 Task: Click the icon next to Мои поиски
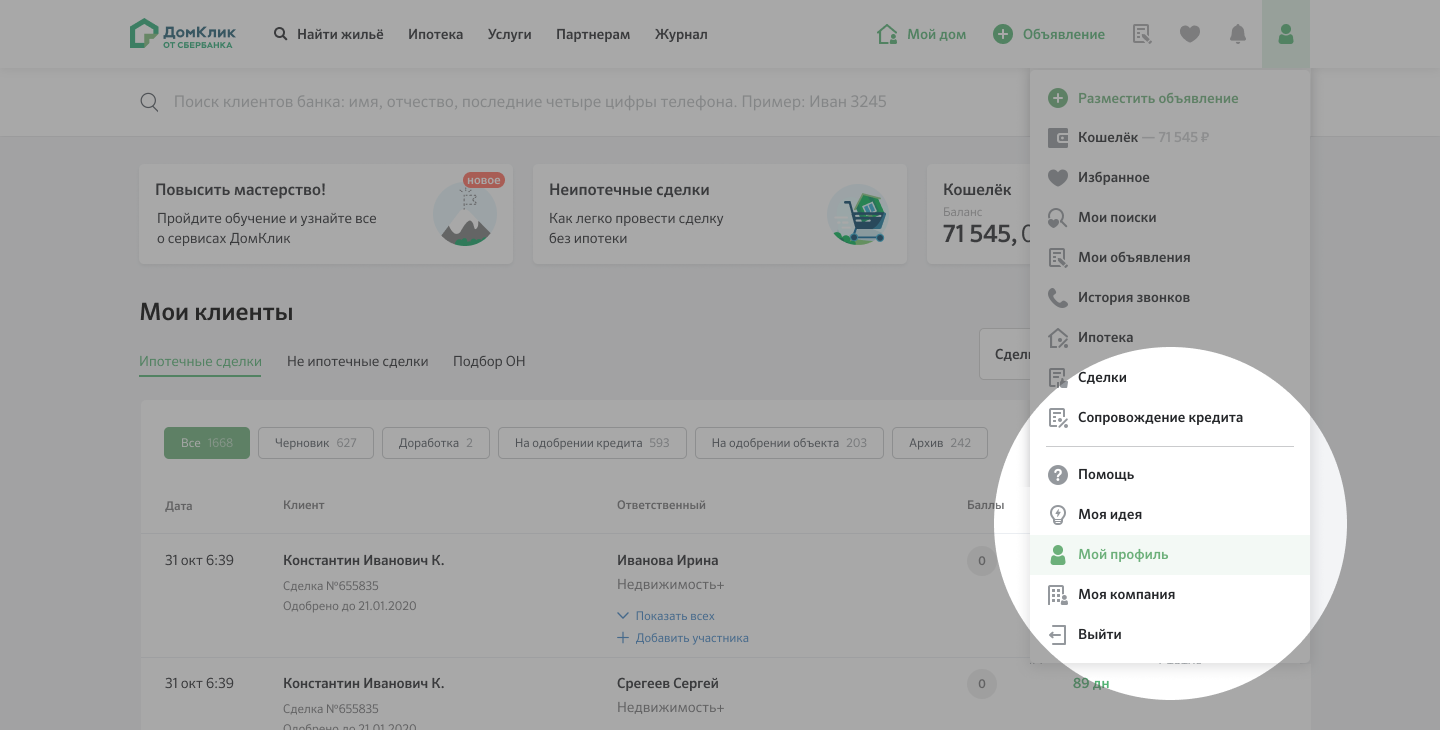pos(1057,218)
